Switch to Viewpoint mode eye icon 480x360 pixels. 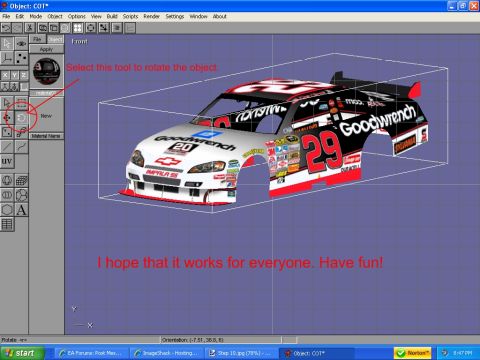tap(21, 44)
